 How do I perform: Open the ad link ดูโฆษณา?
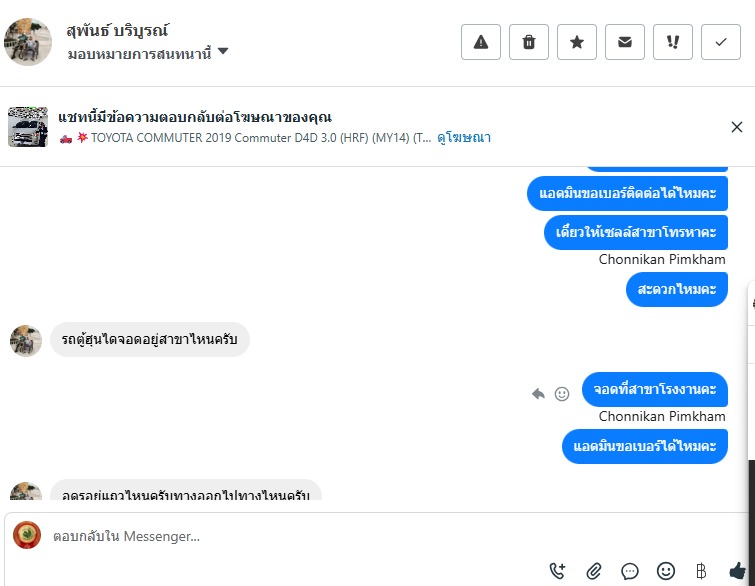coord(464,138)
